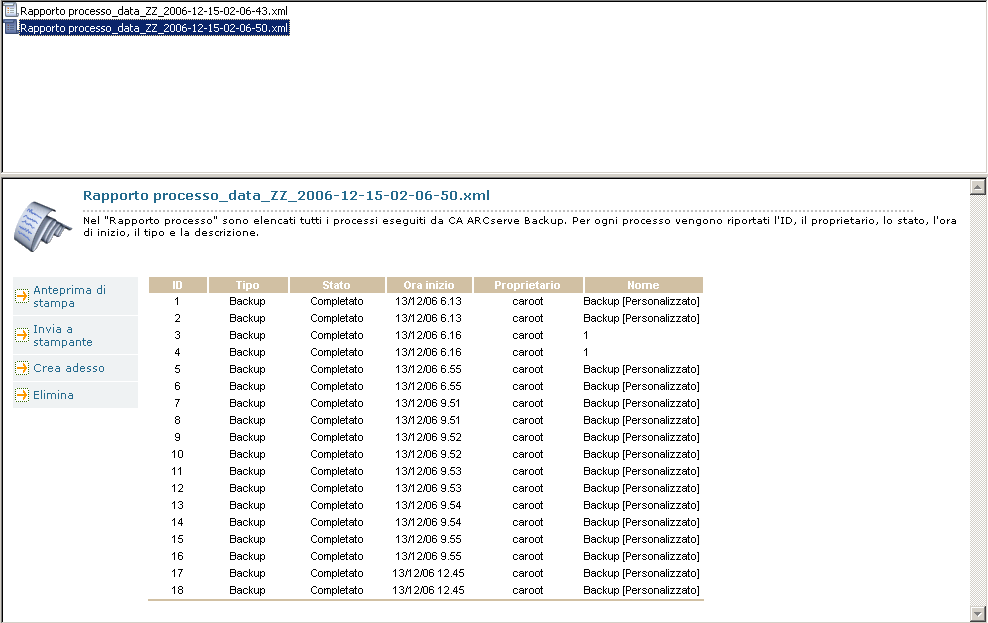The height and width of the screenshot is (623, 988).
Task: Click the scroll up arrow in the report pane
Action: click(x=977, y=186)
